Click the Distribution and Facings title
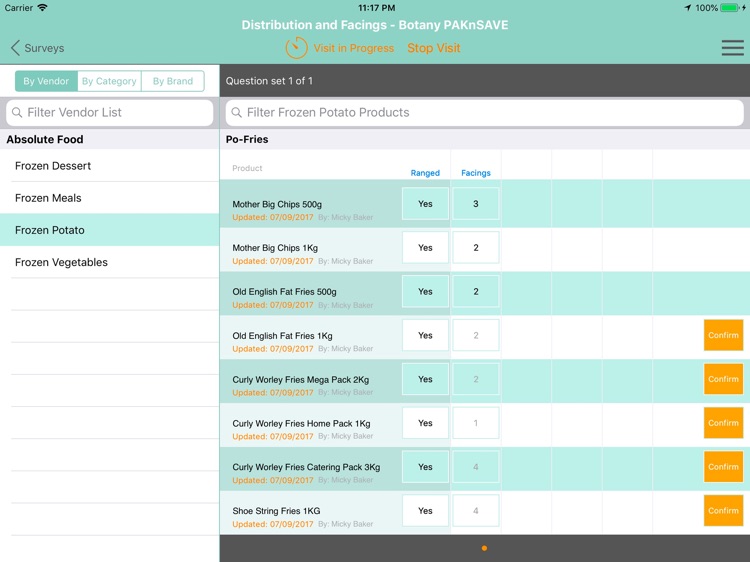 (x=375, y=25)
